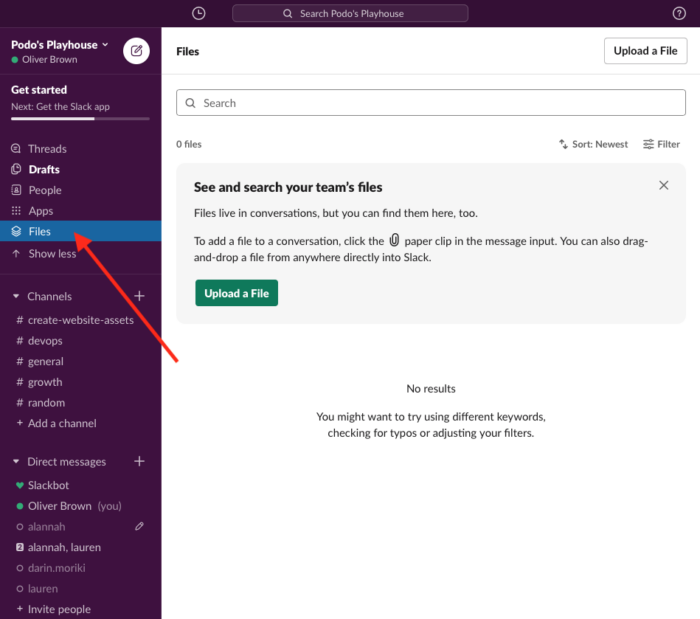Click plus icon next to Channels
700x619 pixels.
coord(140,296)
